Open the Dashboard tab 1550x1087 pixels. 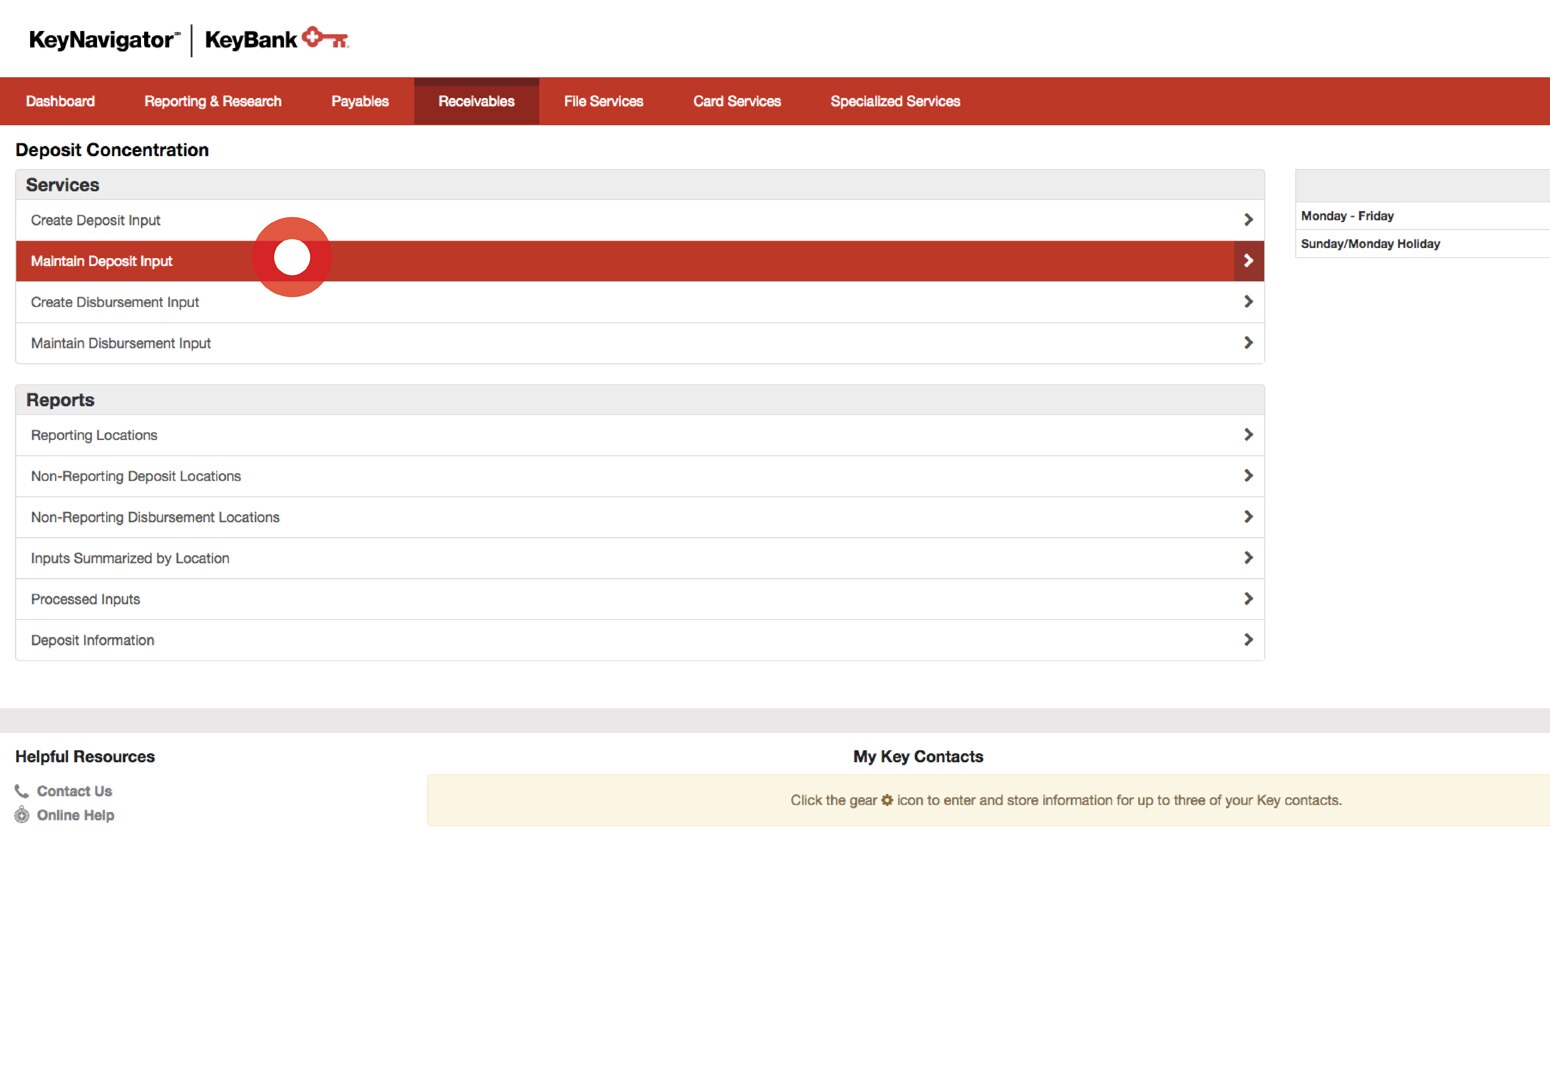pyautogui.click(x=60, y=100)
